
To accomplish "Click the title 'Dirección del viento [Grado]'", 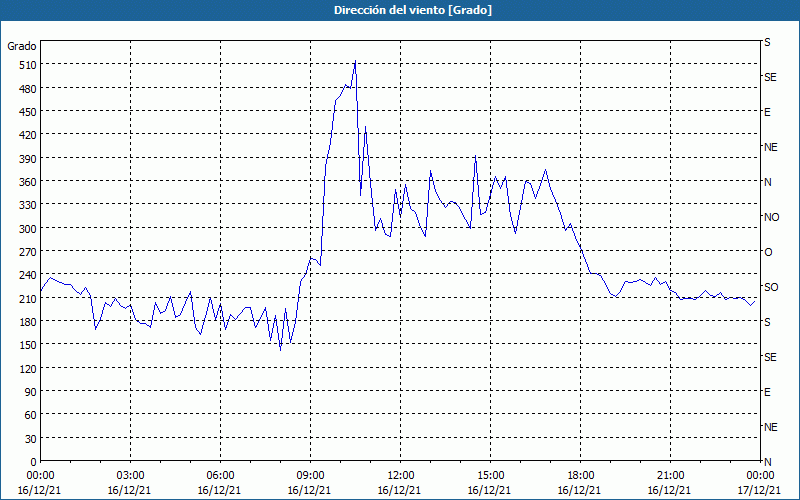I will pos(413,10).
